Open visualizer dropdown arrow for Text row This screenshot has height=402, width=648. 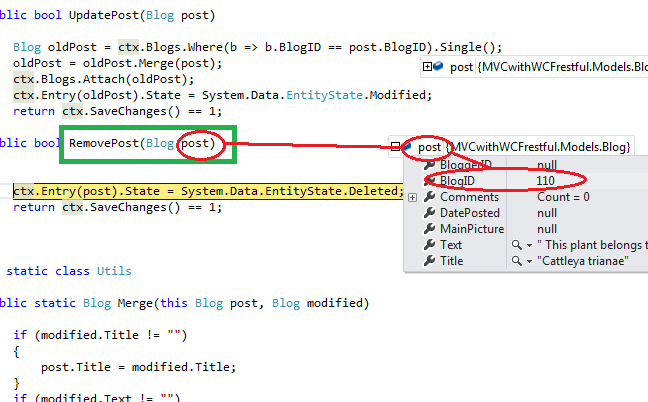click(529, 245)
